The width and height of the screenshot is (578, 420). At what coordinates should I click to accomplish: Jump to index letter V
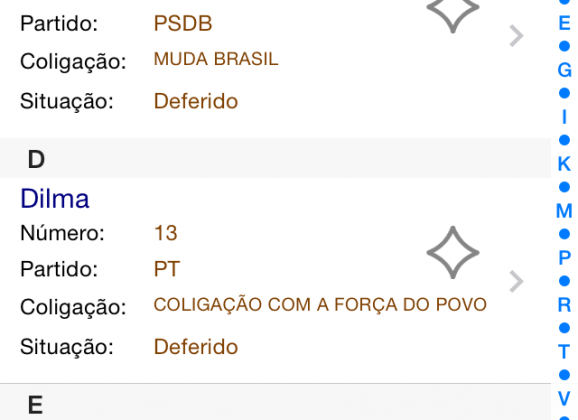[564, 398]
